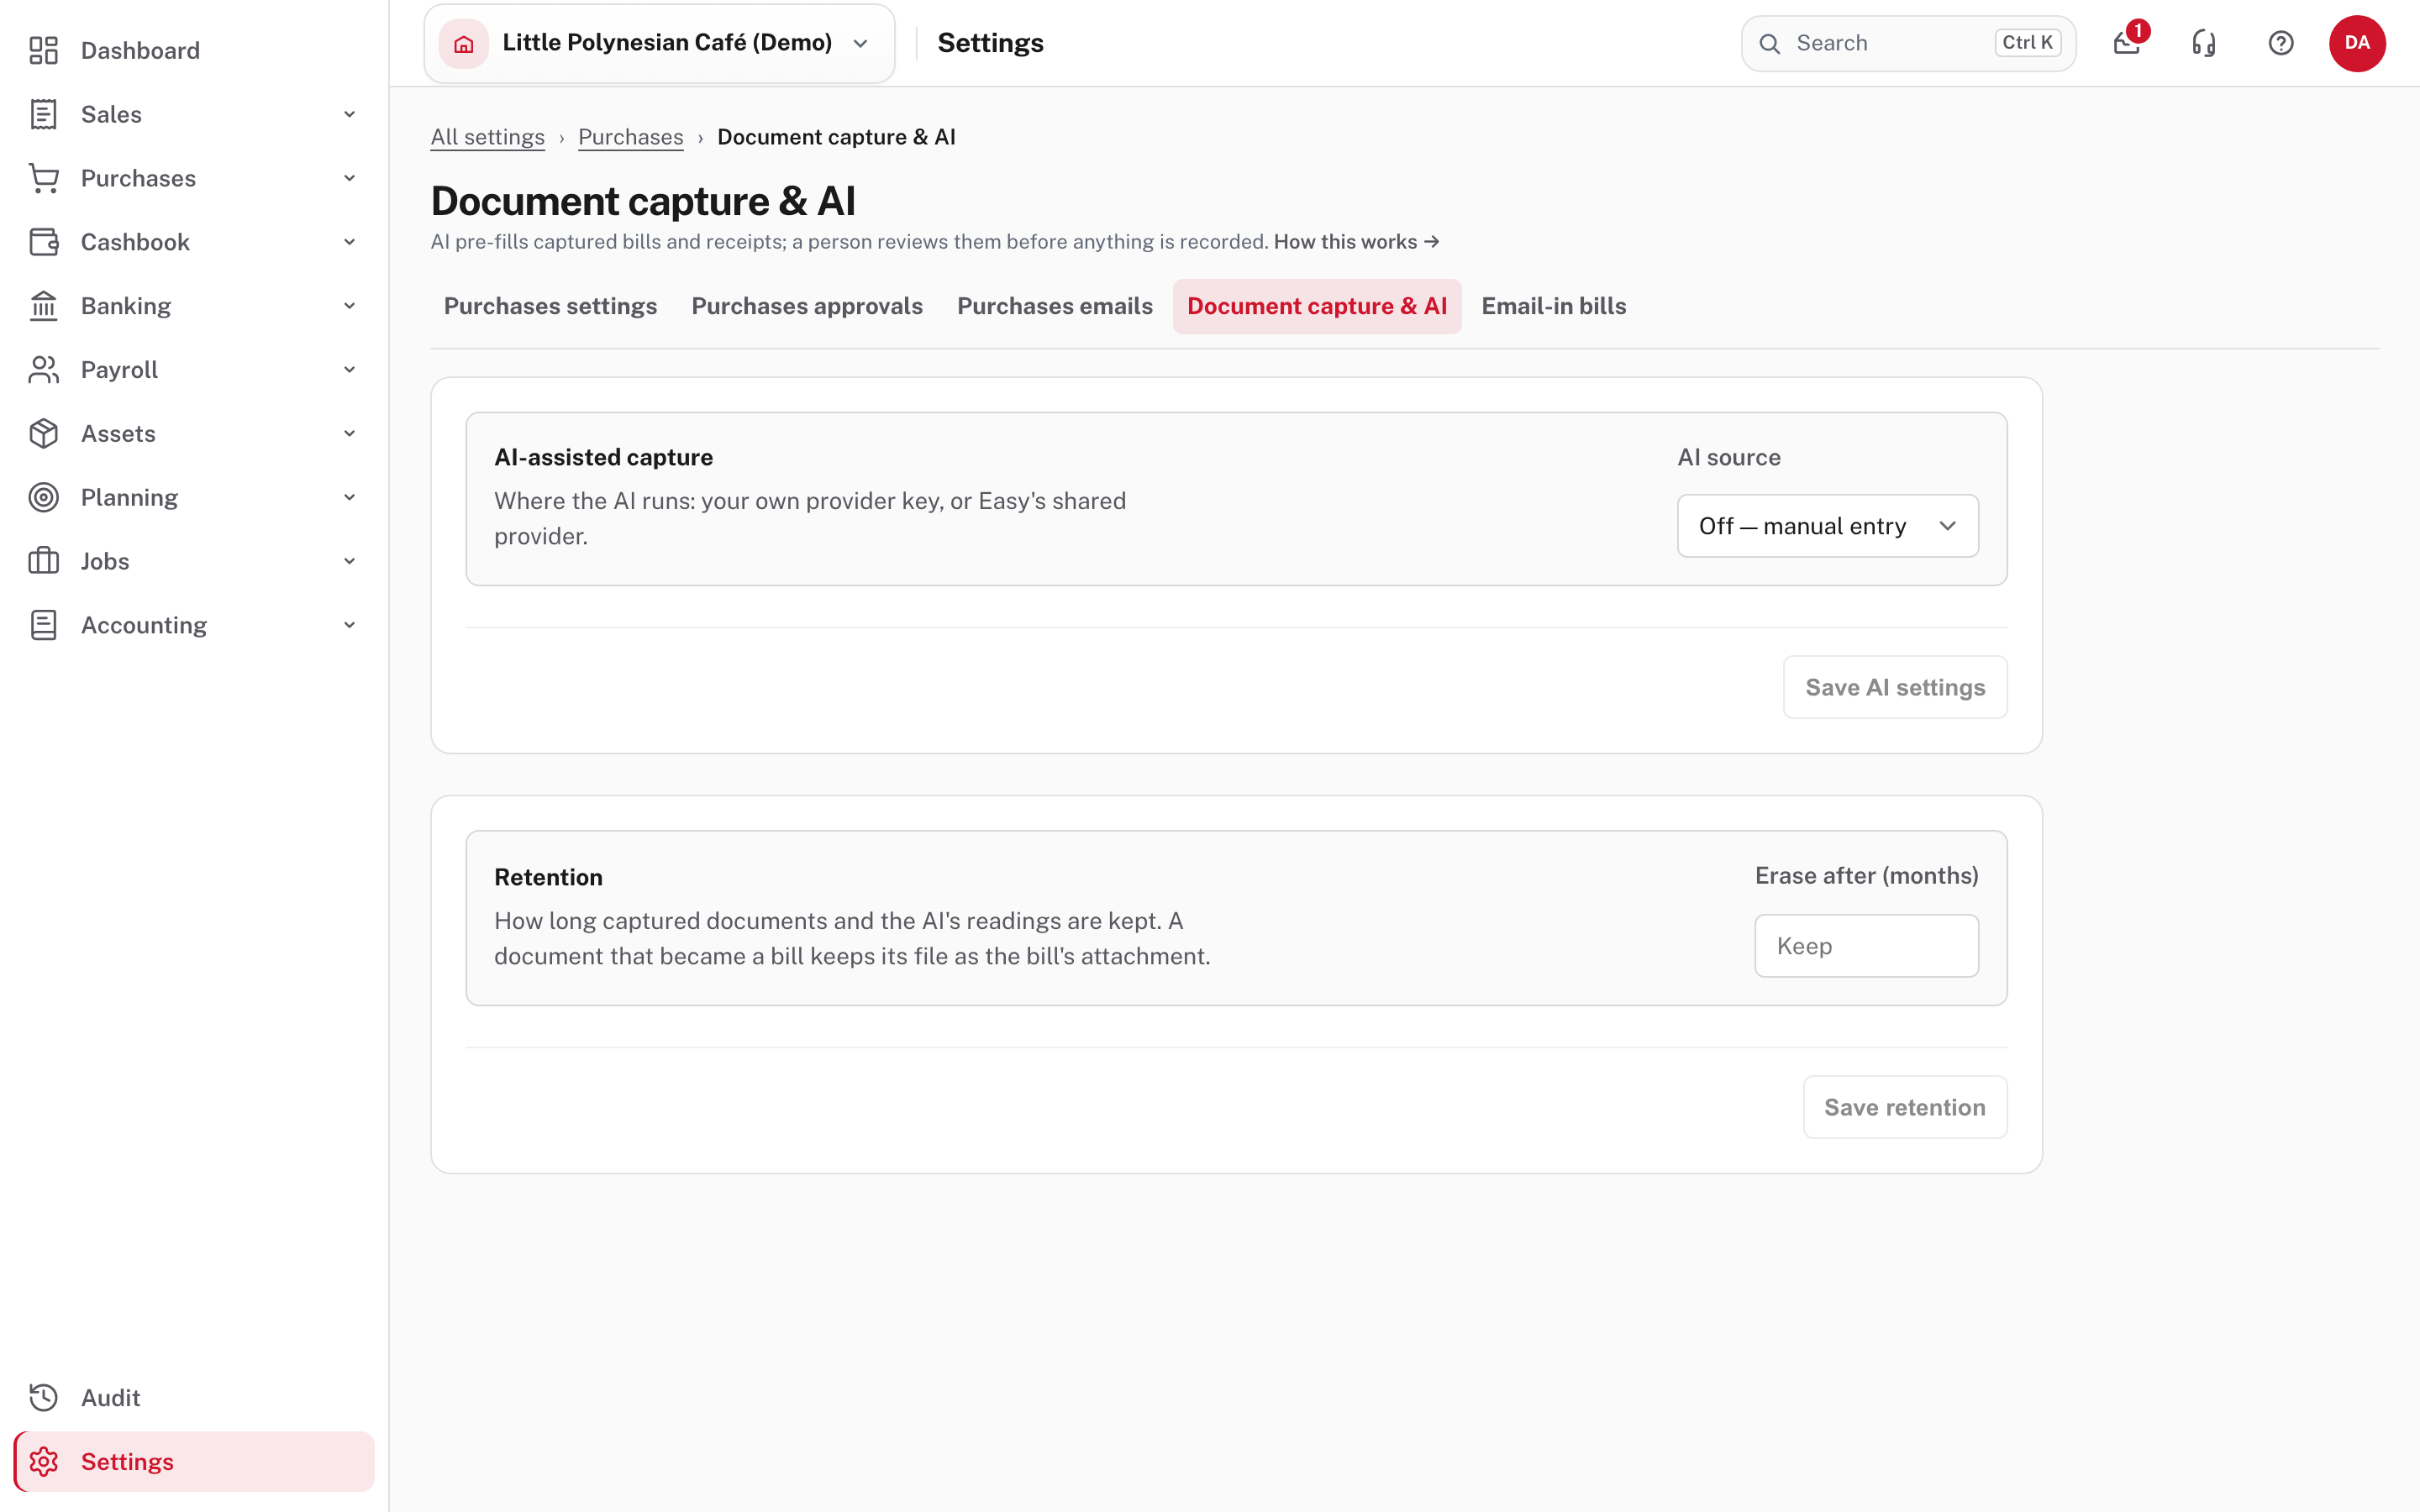Expand the Cashbook menu chevron

click(349, 242)
